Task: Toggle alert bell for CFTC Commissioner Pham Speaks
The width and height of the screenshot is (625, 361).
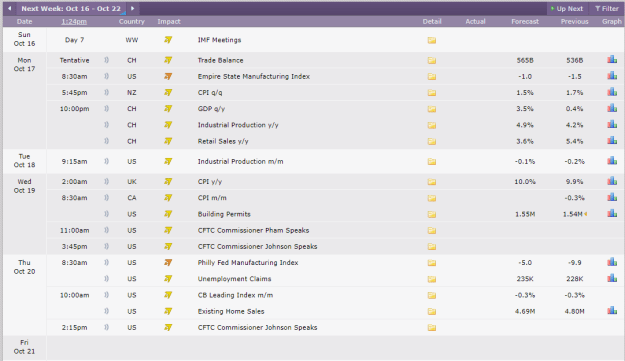Action: (x=106, y=230)
